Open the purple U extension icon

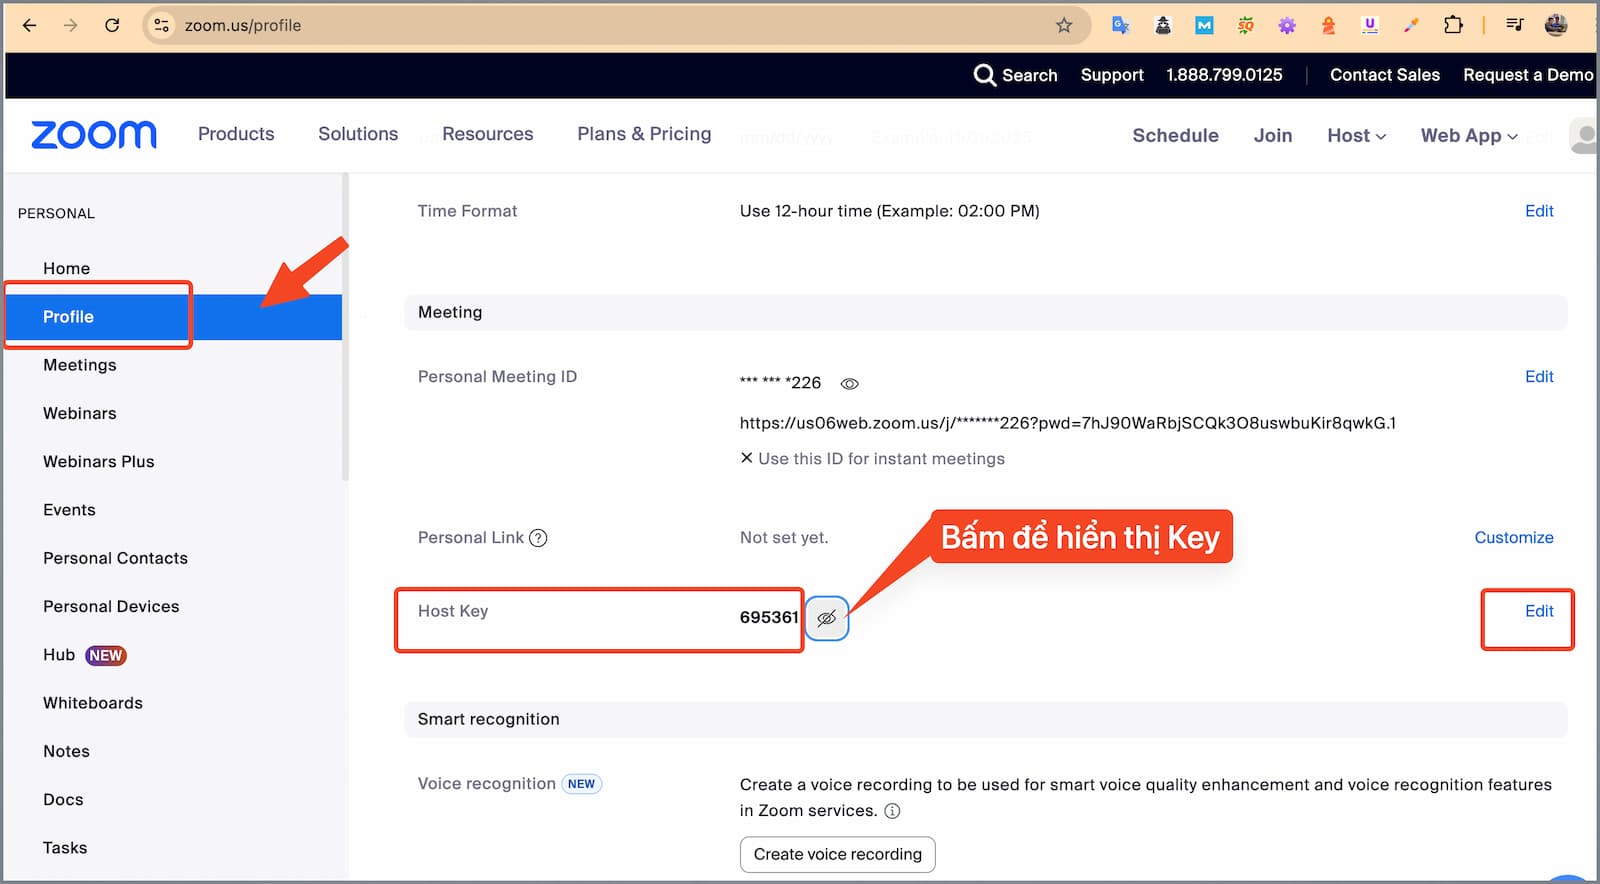click(x=1370, y=25)
